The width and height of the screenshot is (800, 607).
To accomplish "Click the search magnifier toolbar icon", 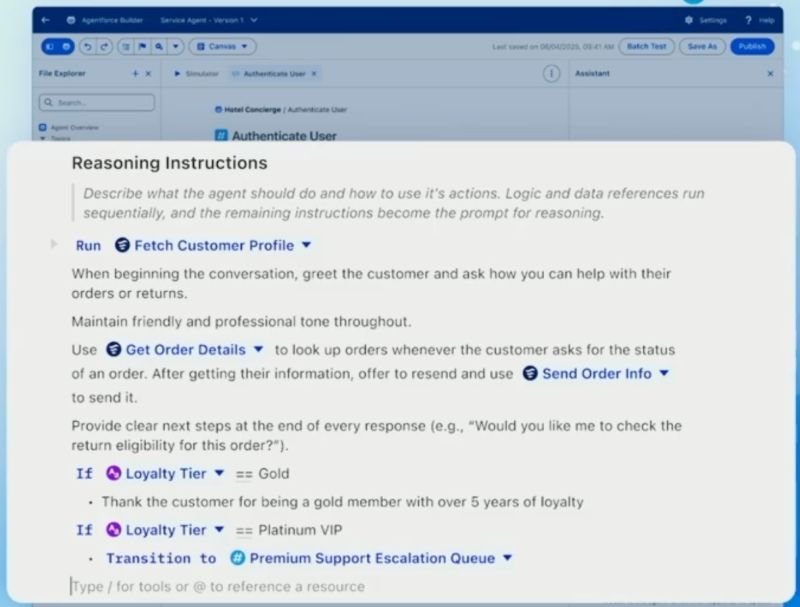I will pyautogui.click(x=159, y=46).
